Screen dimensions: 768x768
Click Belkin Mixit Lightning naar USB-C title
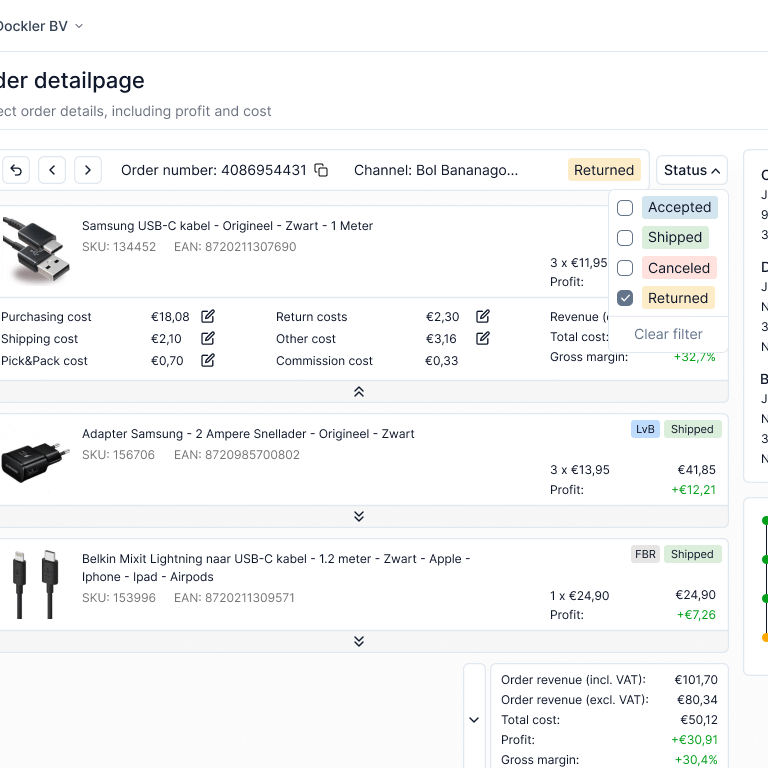pos(276,568)
